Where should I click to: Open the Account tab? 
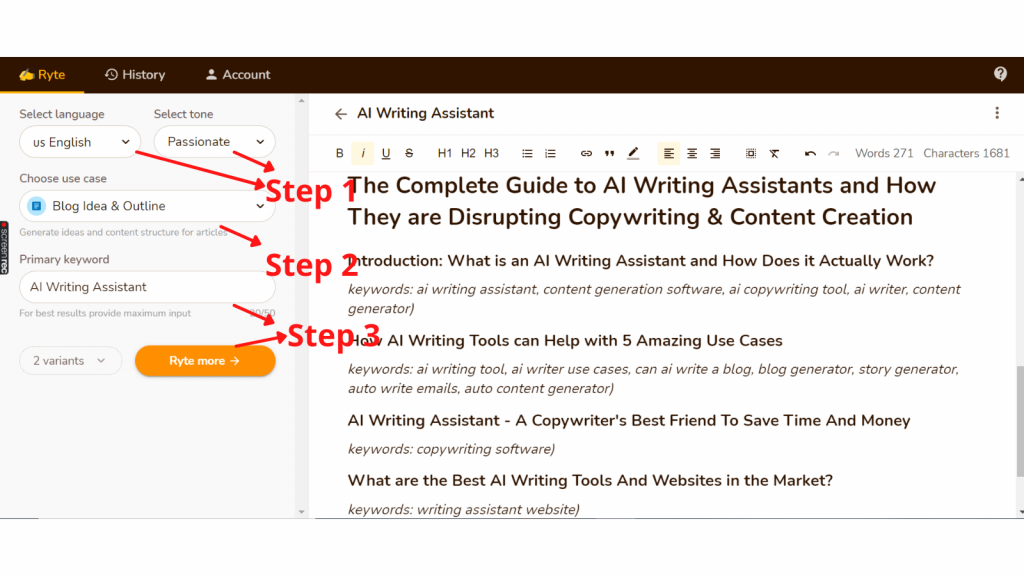[238, 74]
